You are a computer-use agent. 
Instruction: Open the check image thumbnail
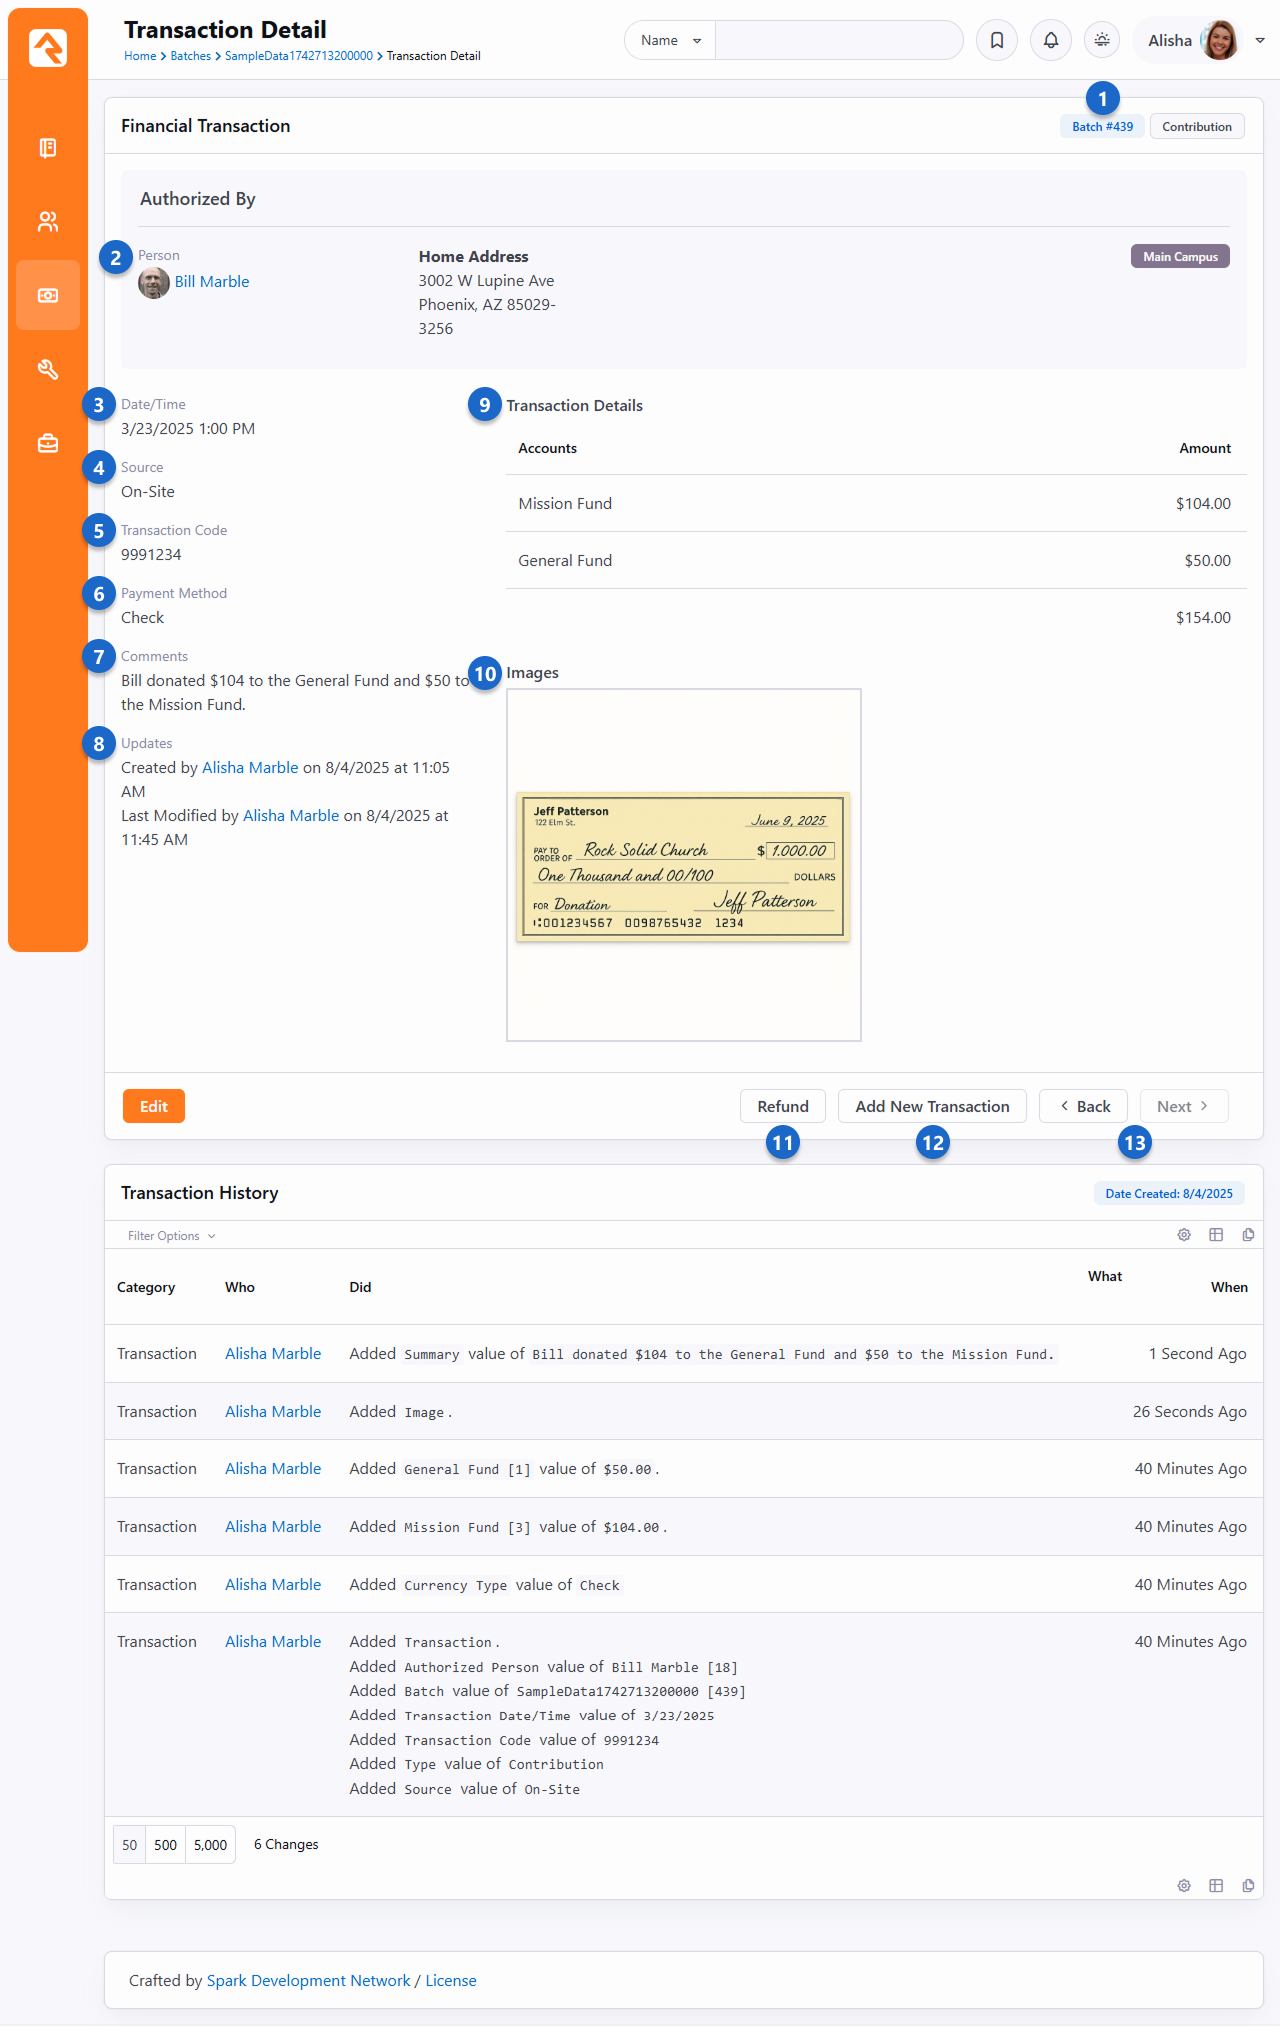(x=683, y=866)
